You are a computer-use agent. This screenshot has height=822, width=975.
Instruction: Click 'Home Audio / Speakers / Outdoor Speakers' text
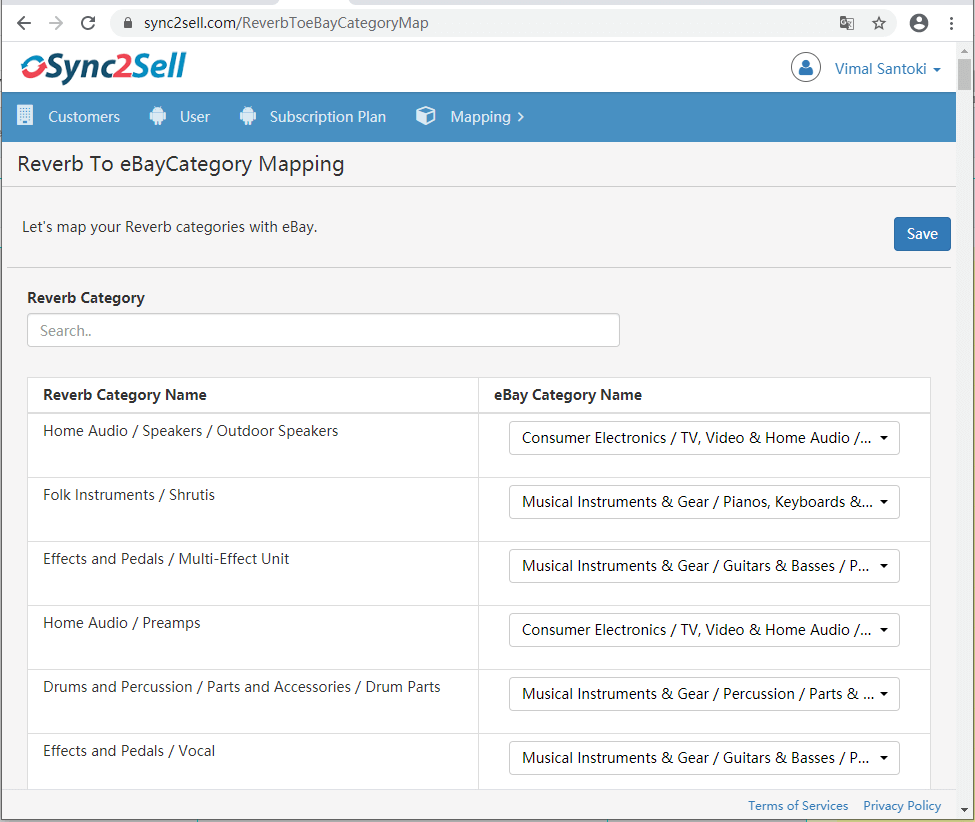click(x=190, y=431)
